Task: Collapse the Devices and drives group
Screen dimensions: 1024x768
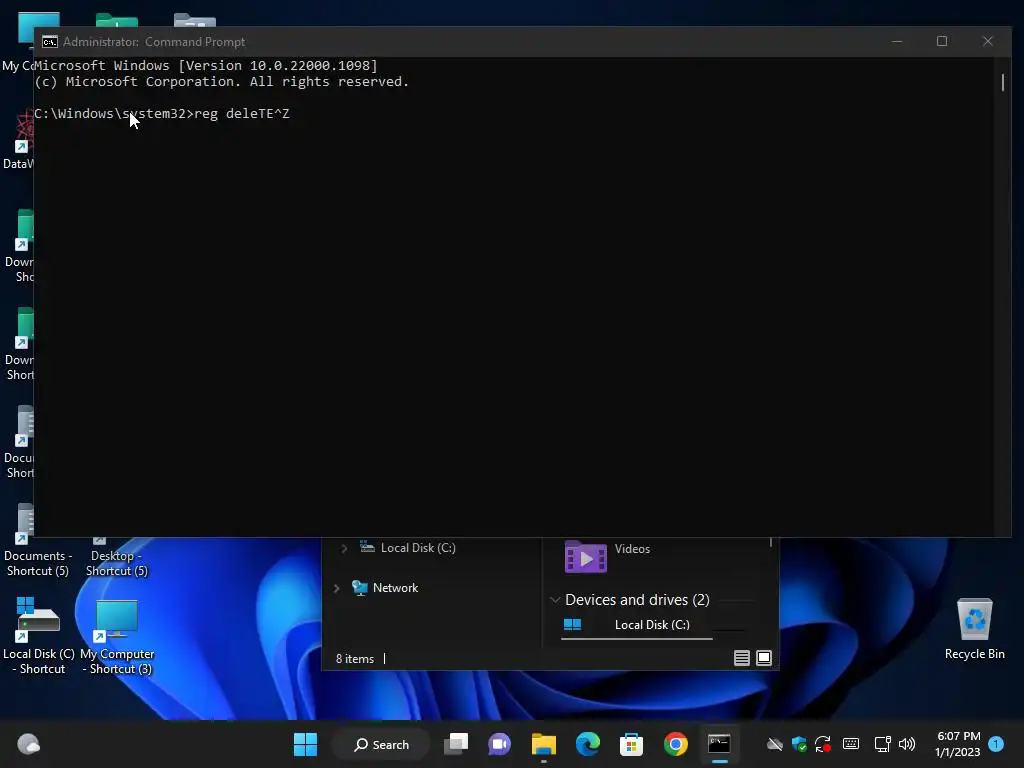Action: pyautogui.click(x=555, y=600)
